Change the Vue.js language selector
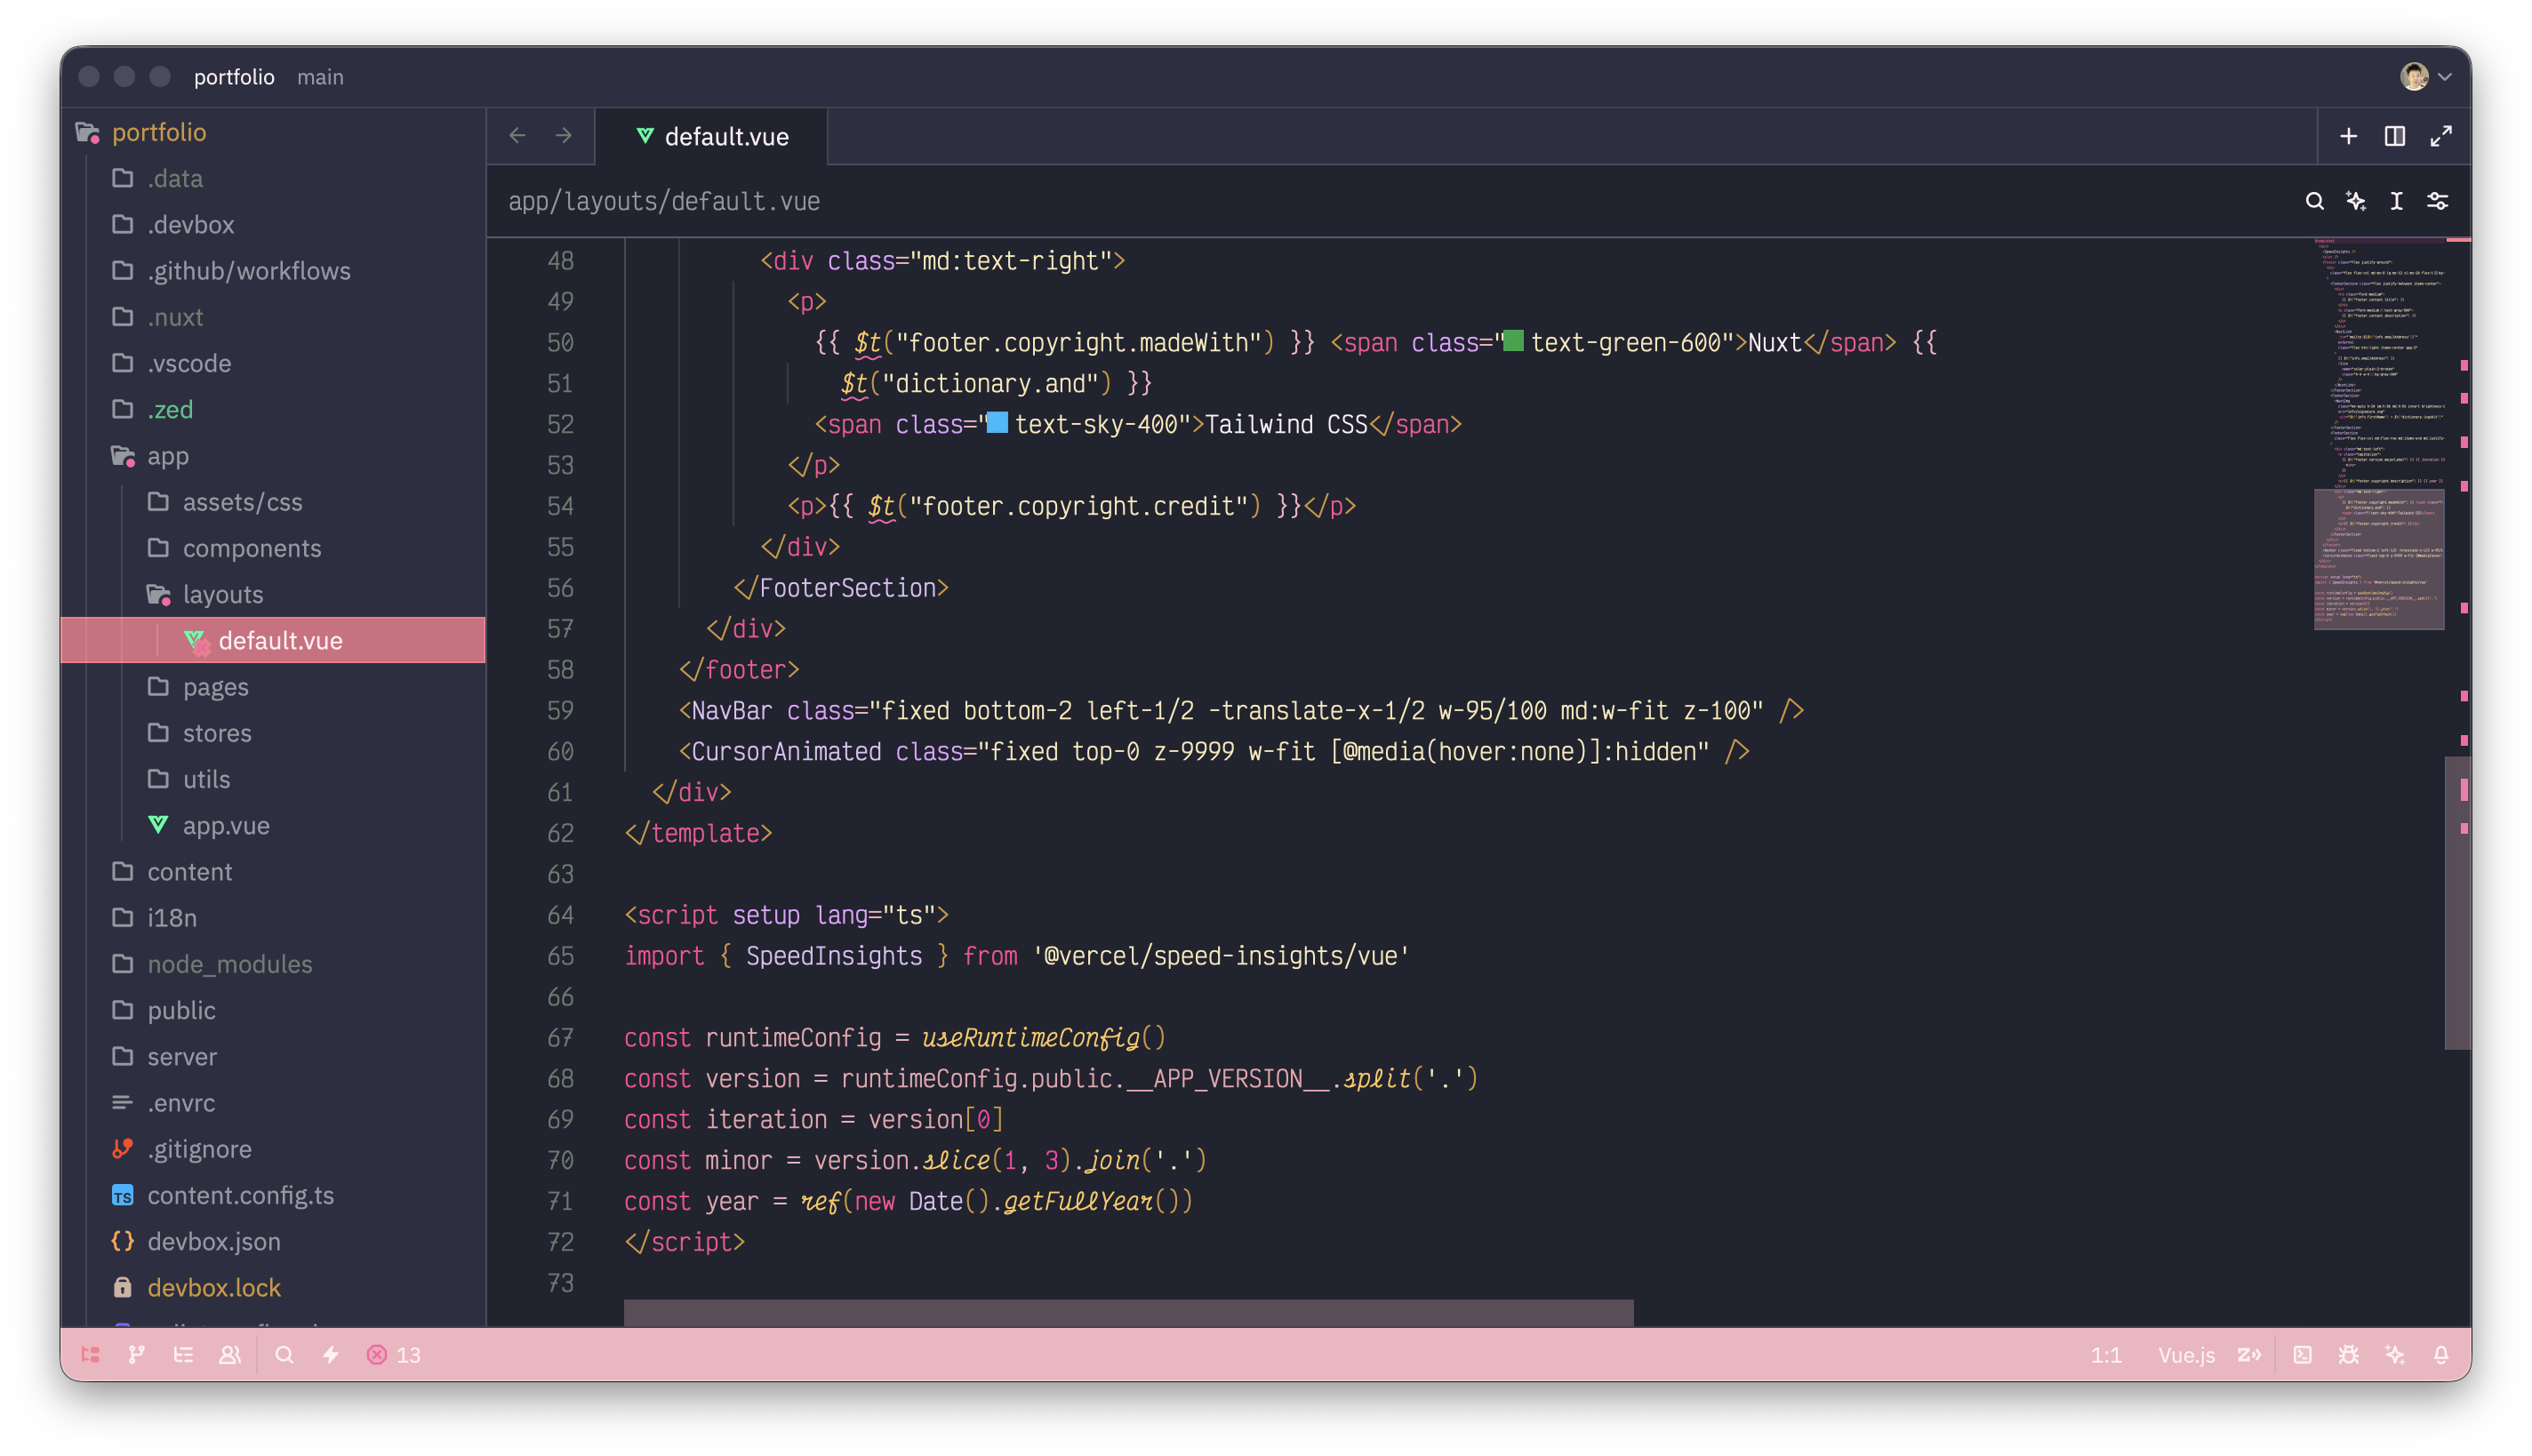This screenshot has width=2532, height=1456. pyautogui.click(x=2186, y=1354)
